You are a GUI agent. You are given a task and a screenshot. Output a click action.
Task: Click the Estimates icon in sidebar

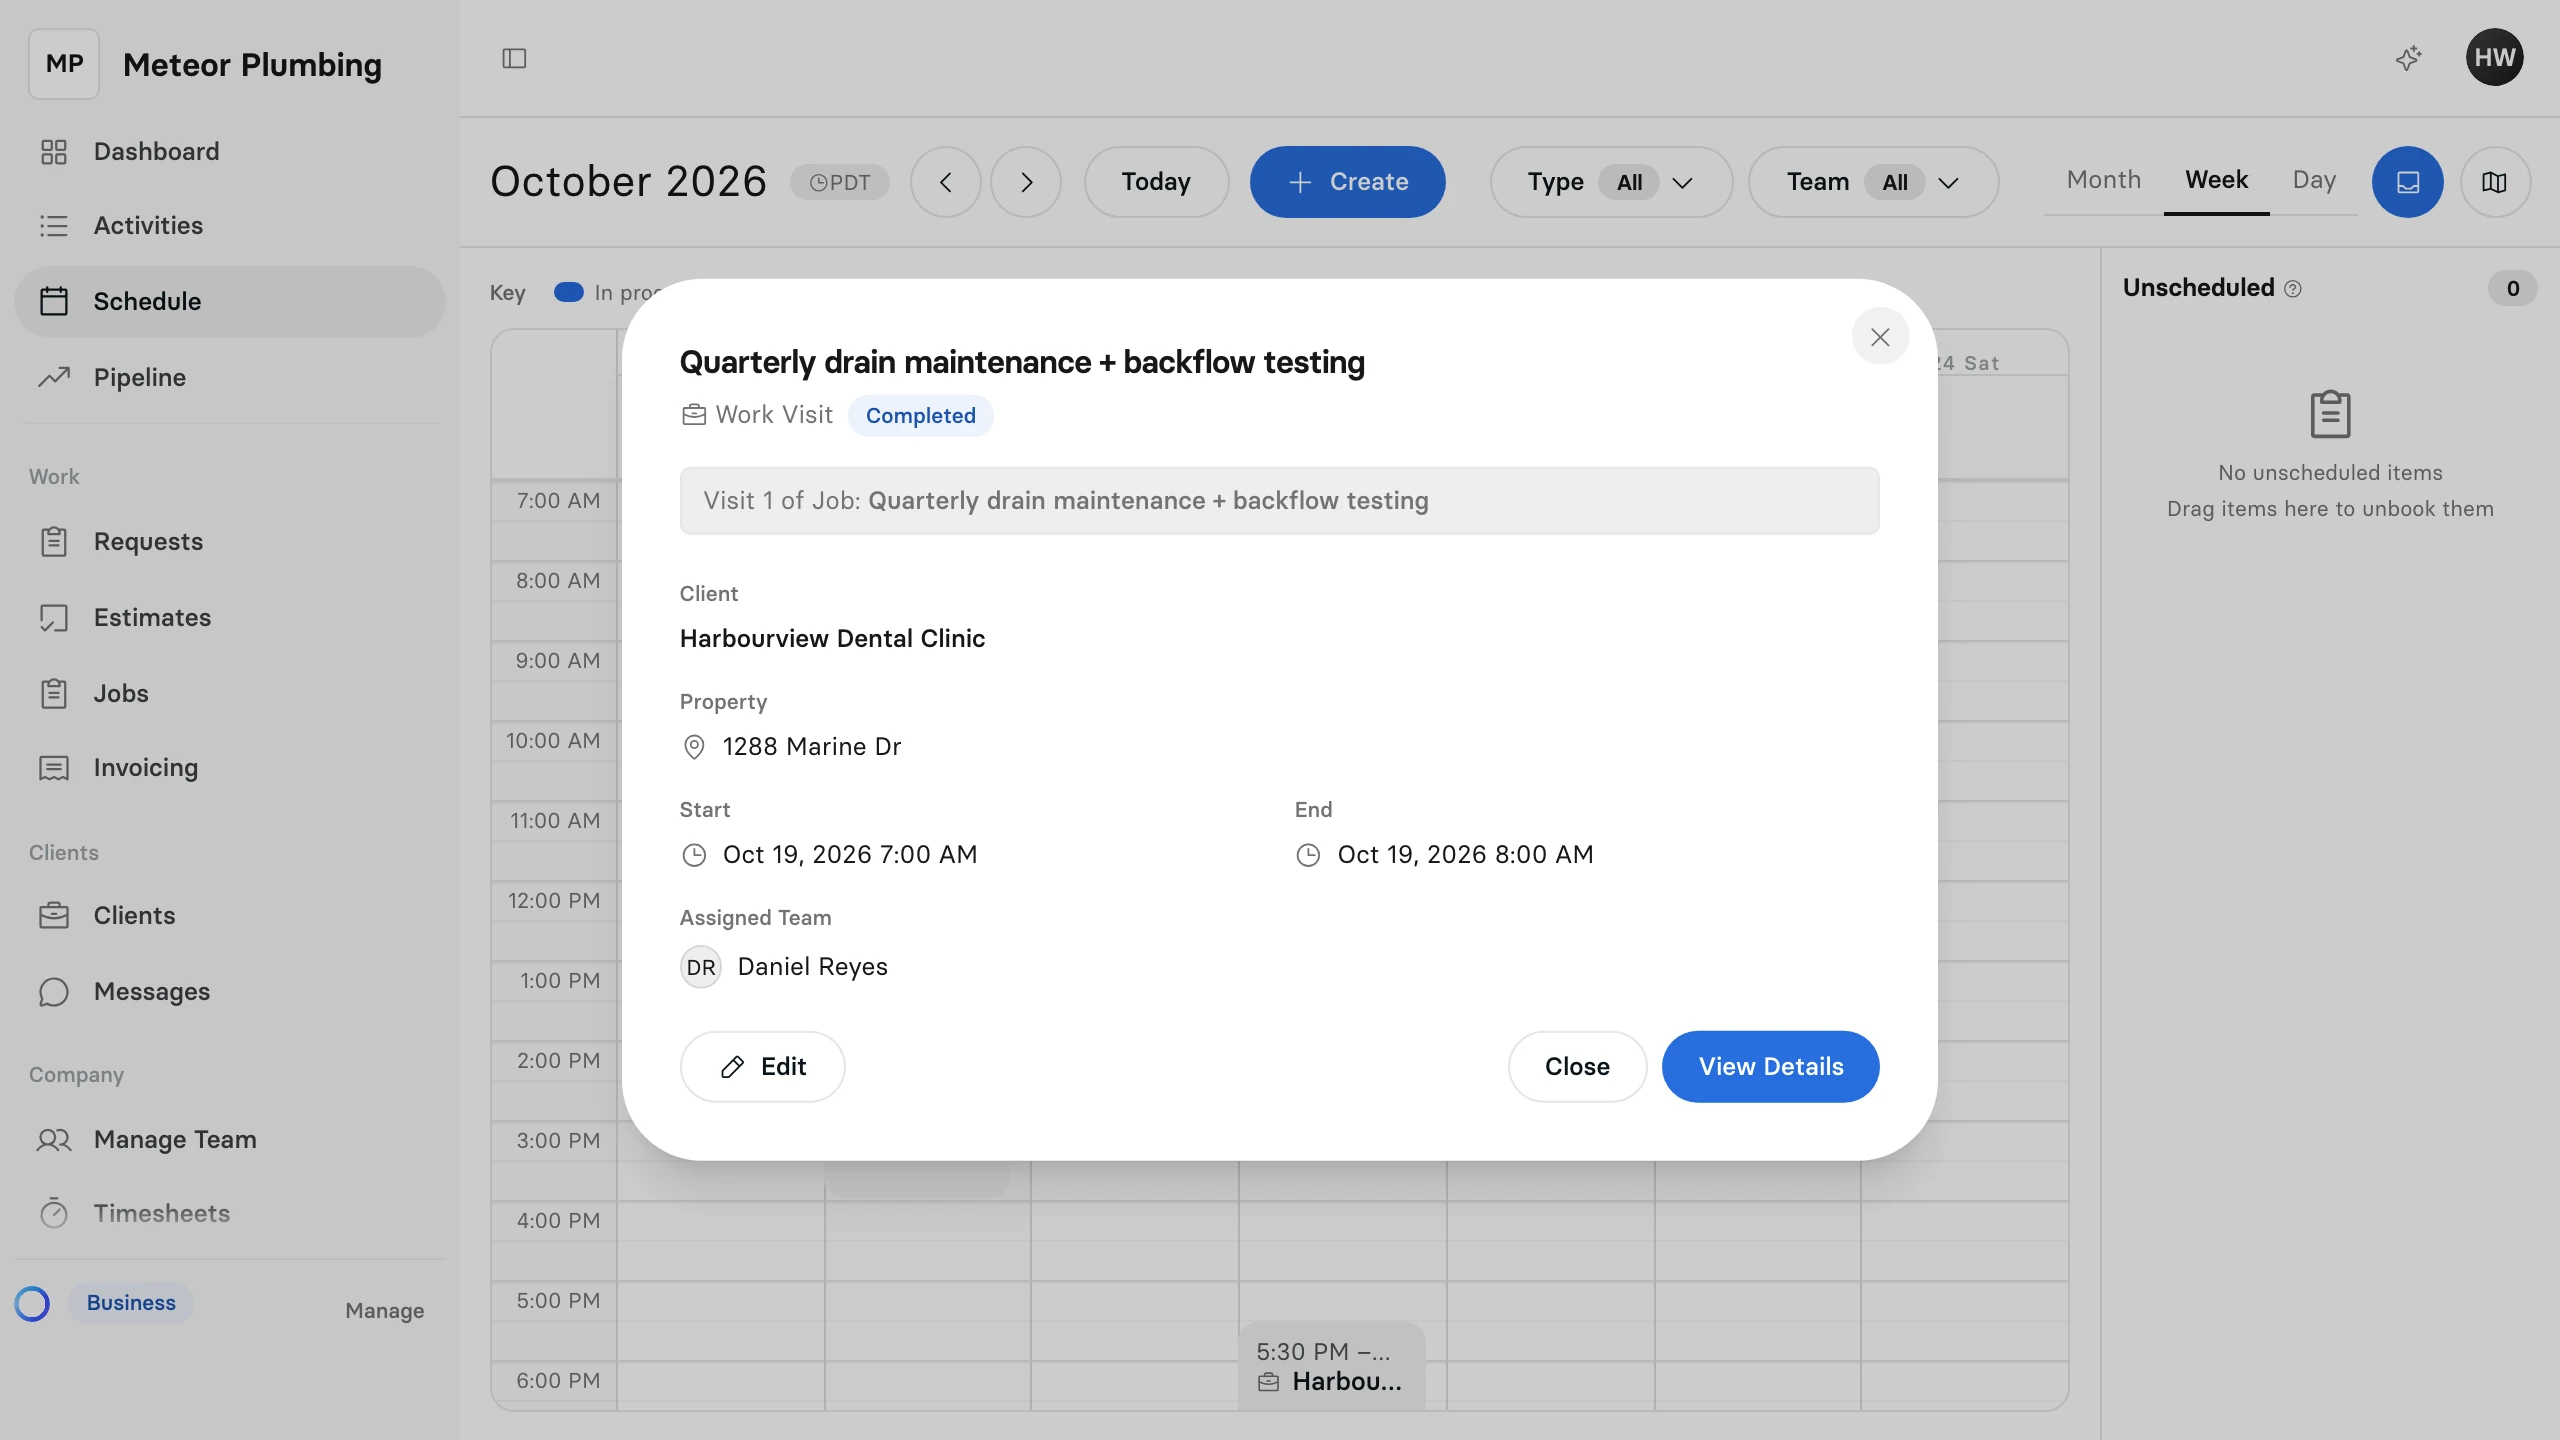point(54,617)
